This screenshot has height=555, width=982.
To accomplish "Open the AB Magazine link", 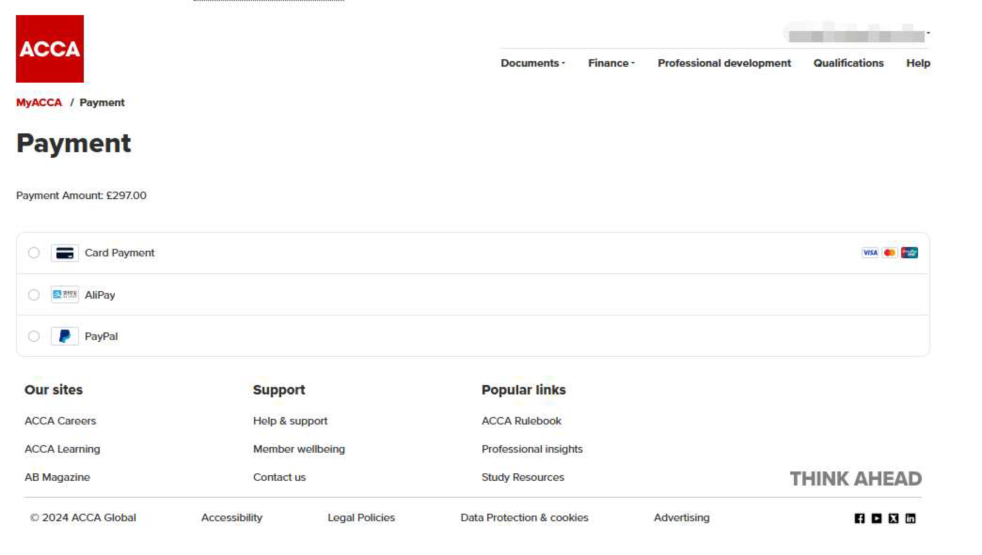I will 57,477.
